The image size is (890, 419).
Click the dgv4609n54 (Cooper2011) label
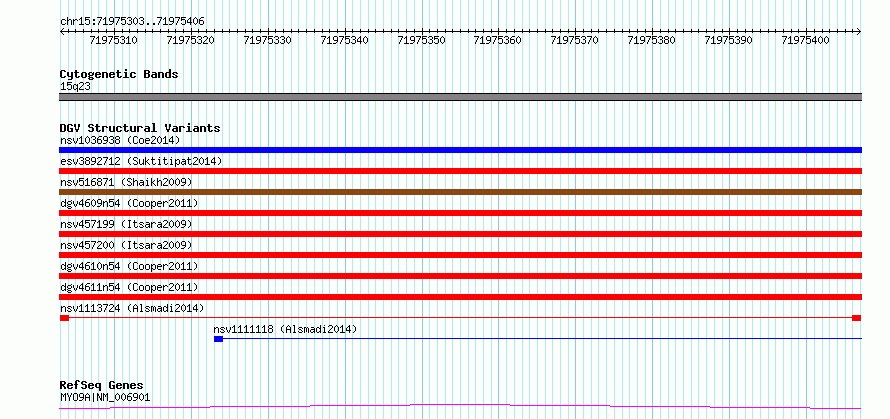click(129, 203)
